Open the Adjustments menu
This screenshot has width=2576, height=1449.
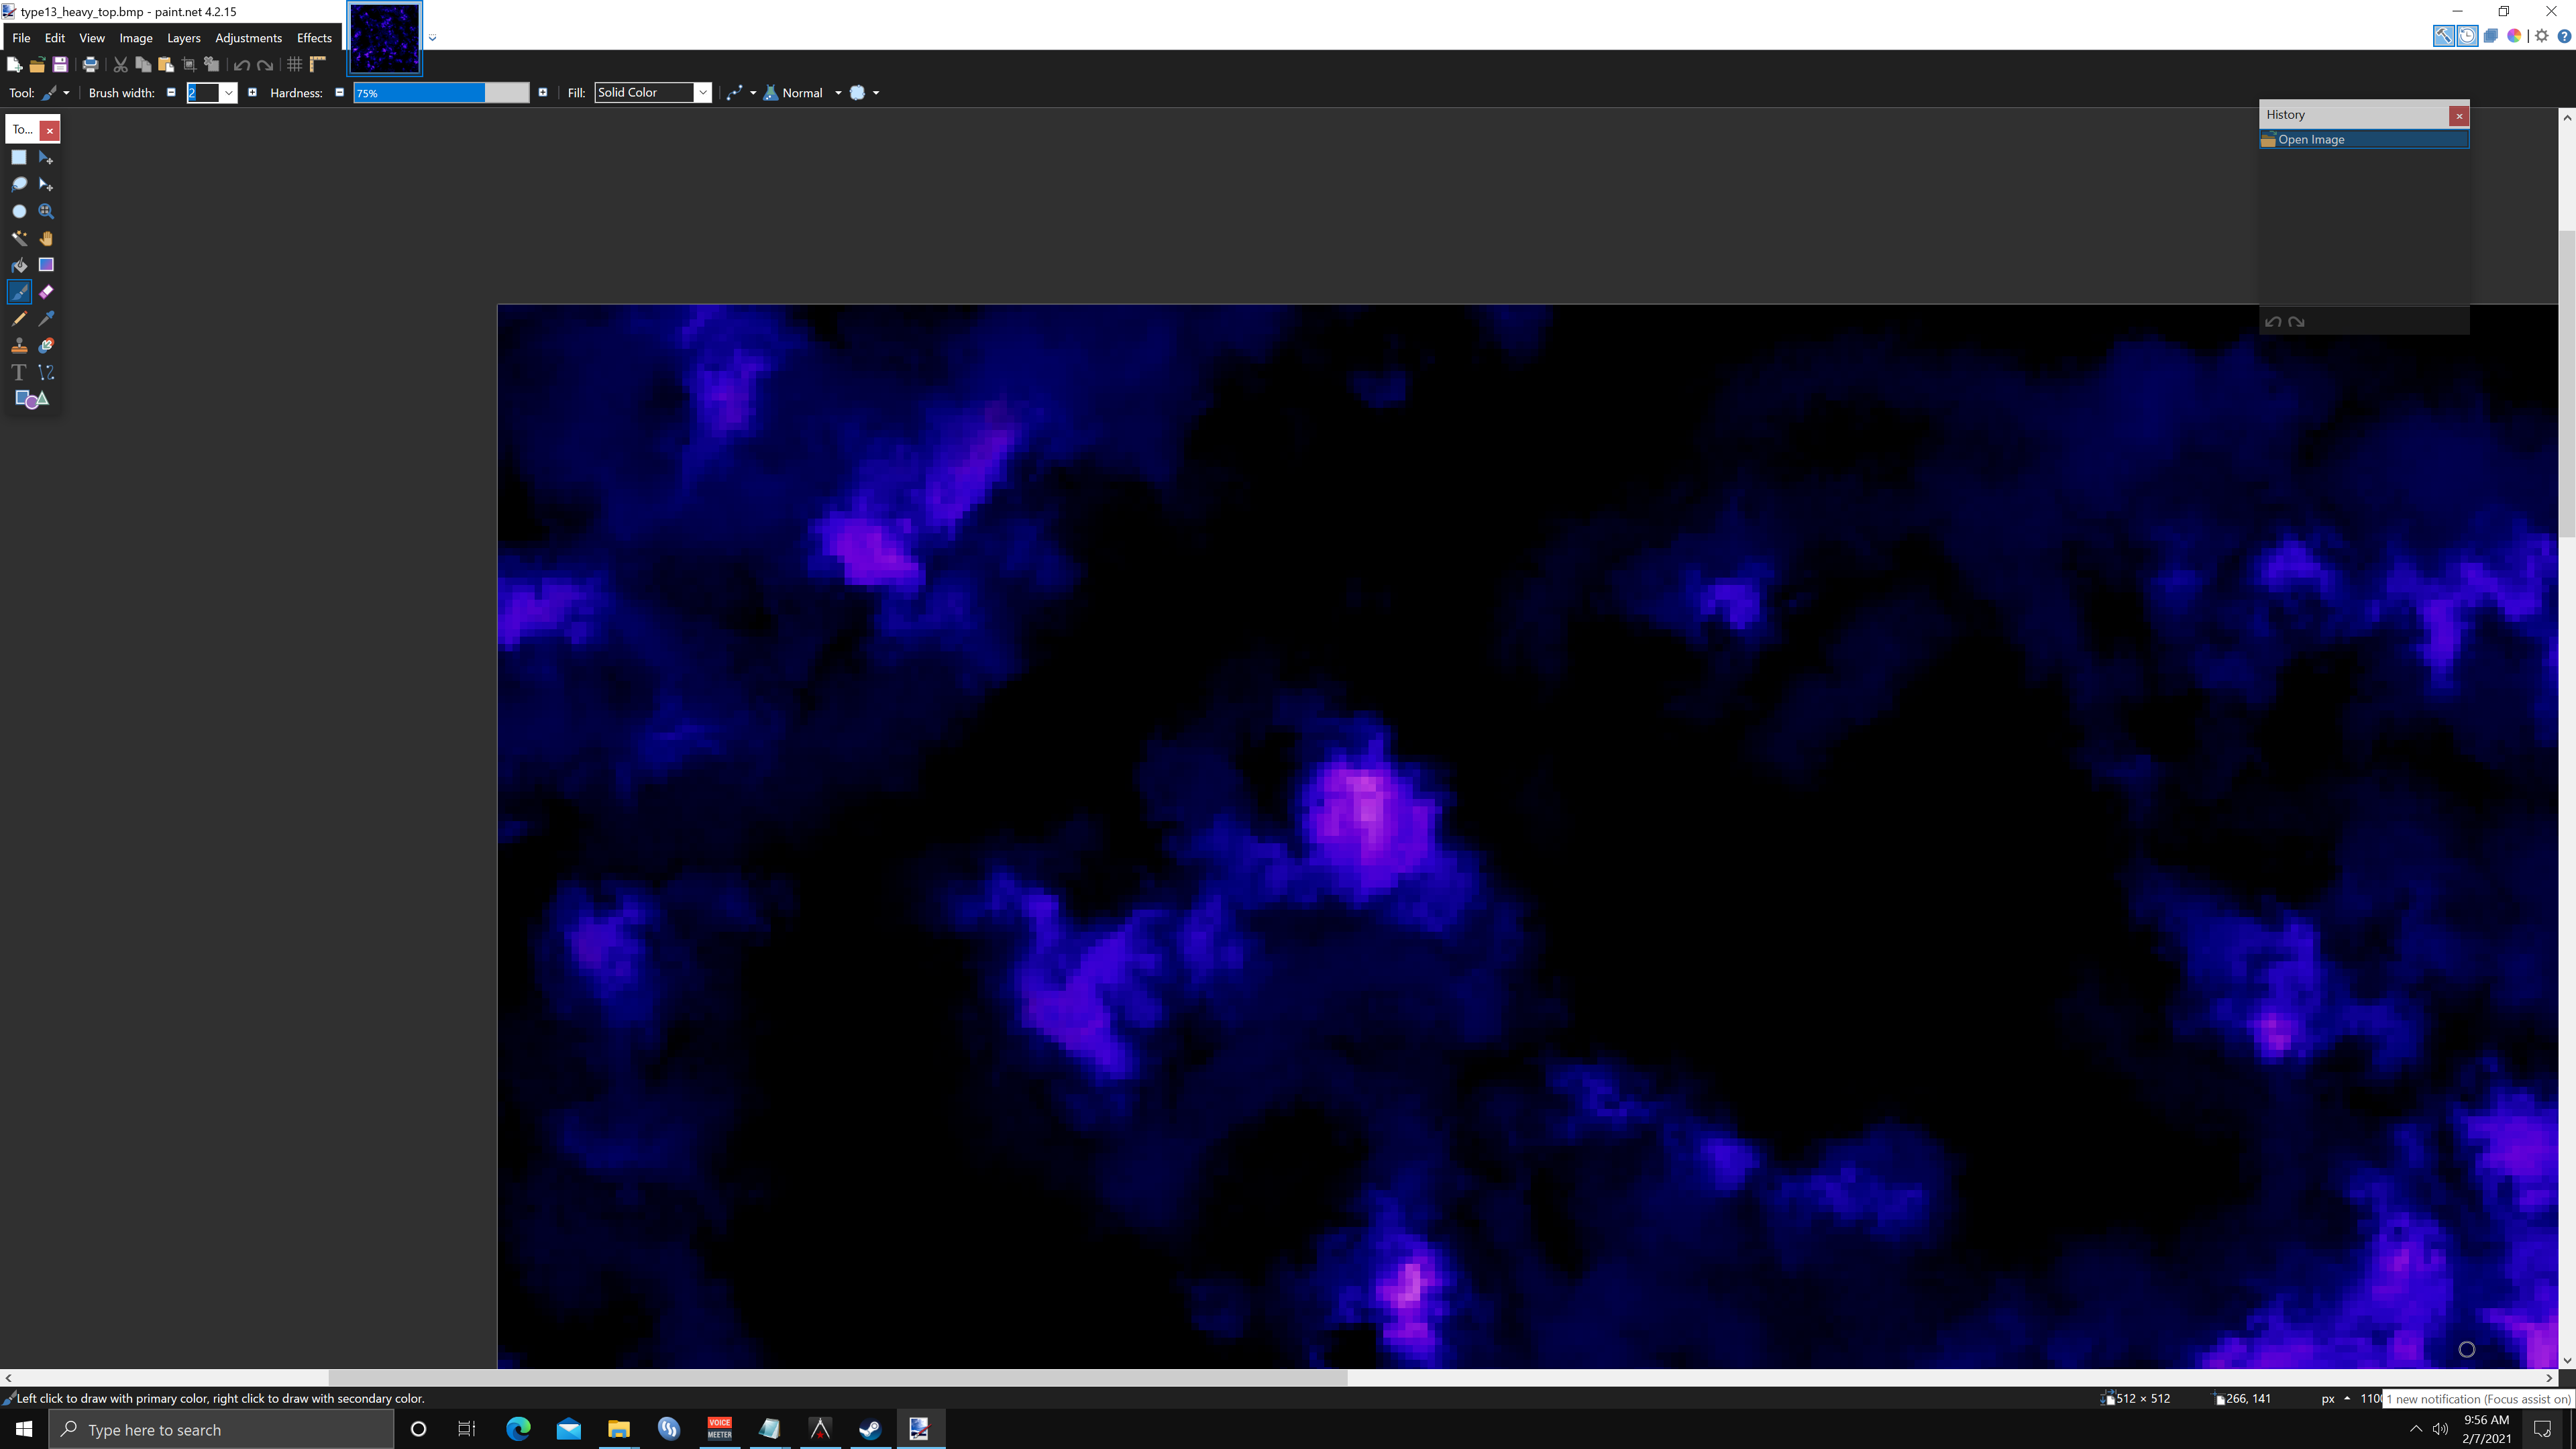click(x=248, y=38)
